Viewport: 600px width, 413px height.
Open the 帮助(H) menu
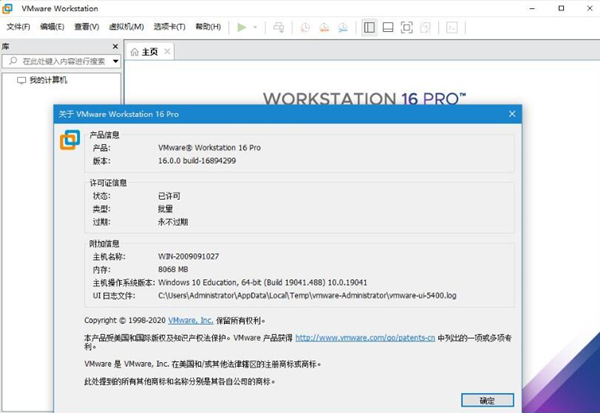pyautogui.click(x=208, y=27)
